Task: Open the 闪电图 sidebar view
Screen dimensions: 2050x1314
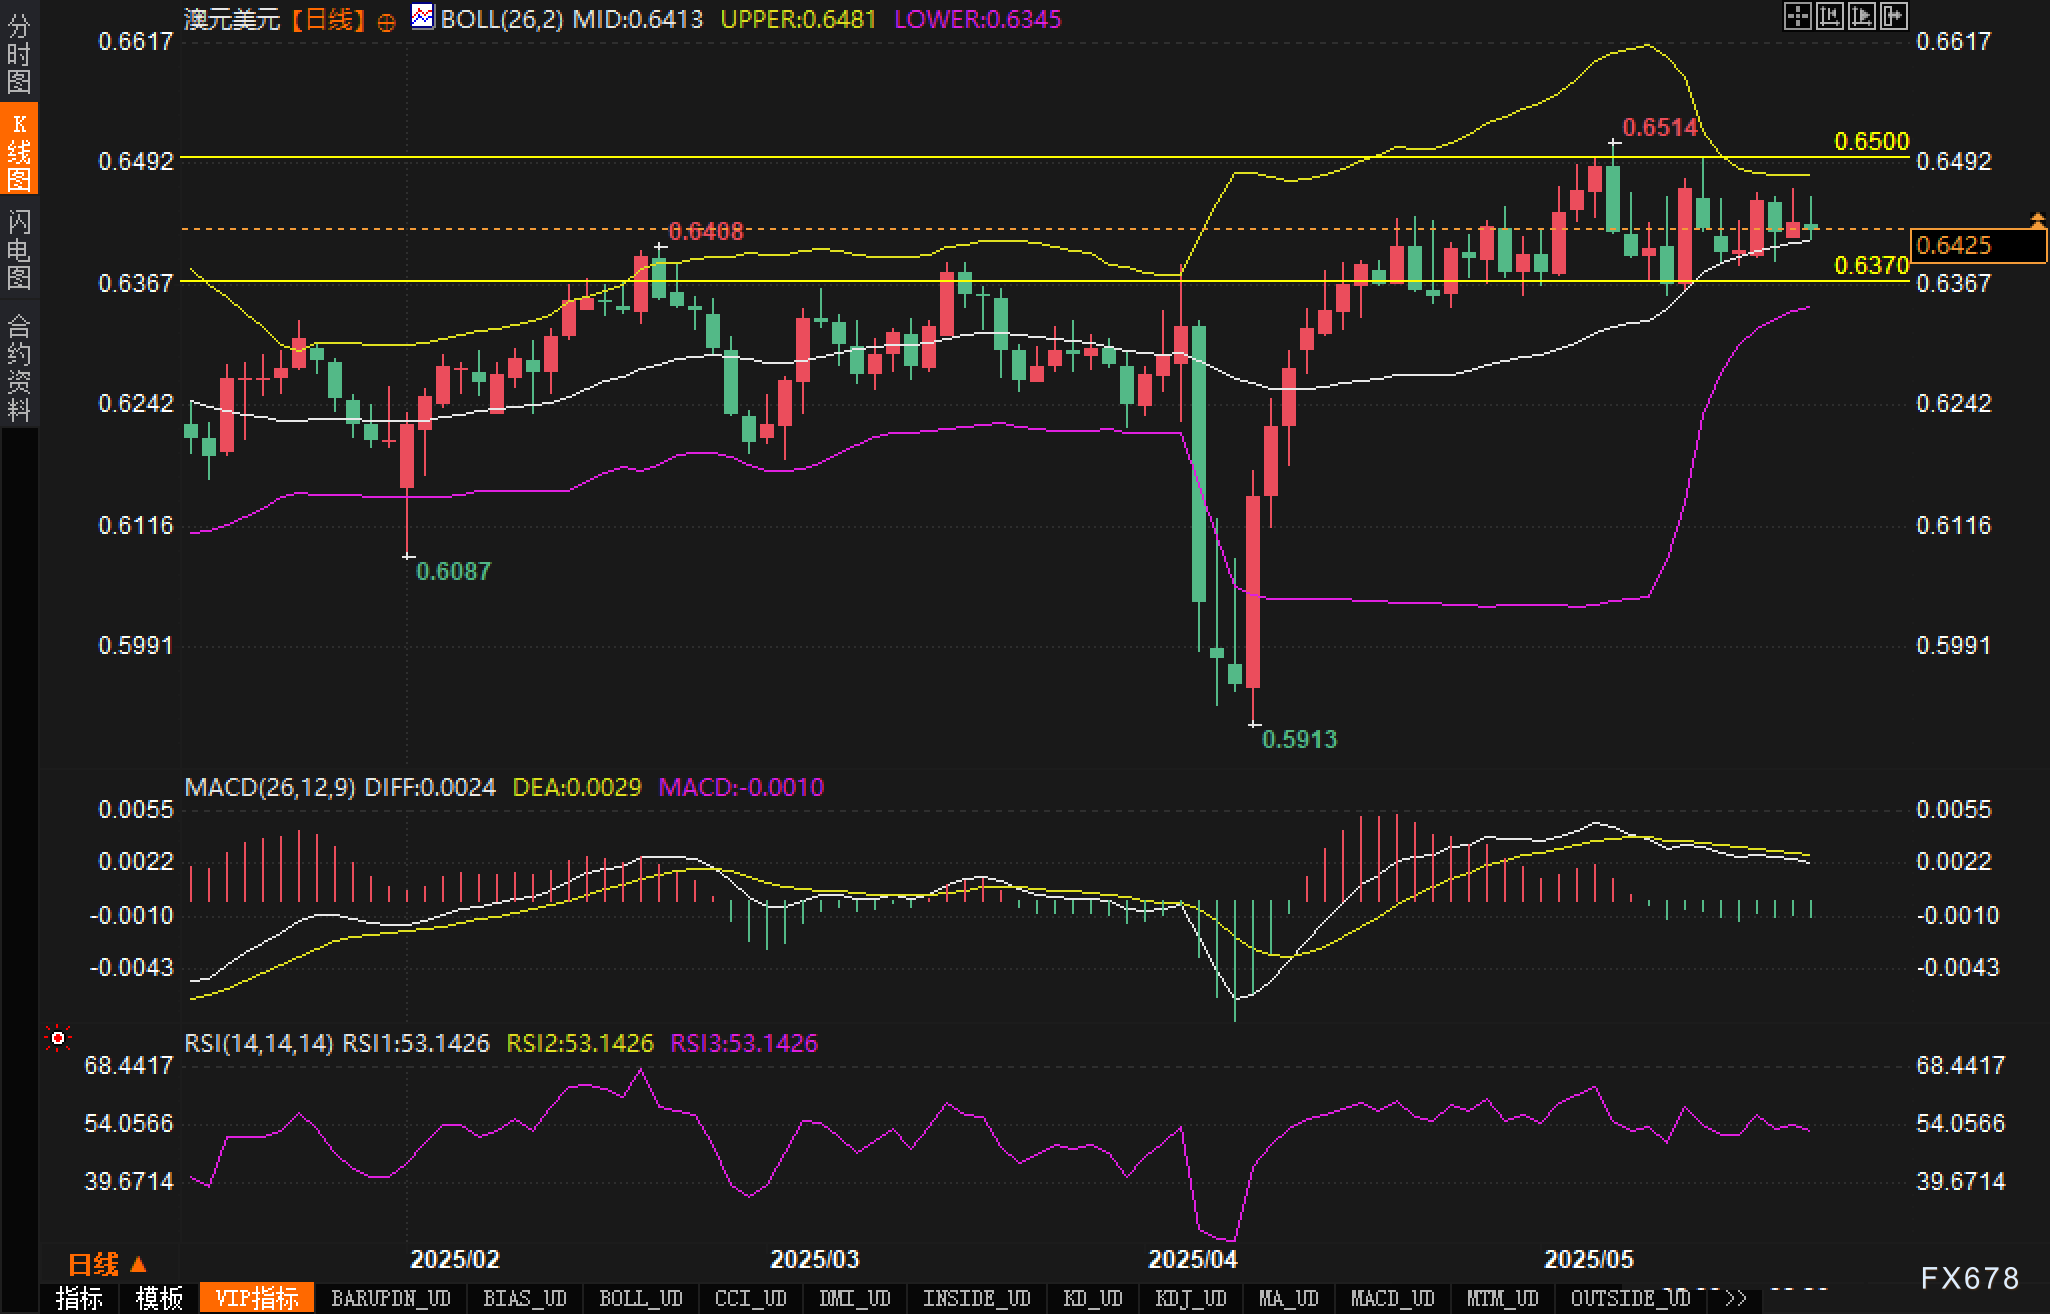Action: [x=18, y=250]
